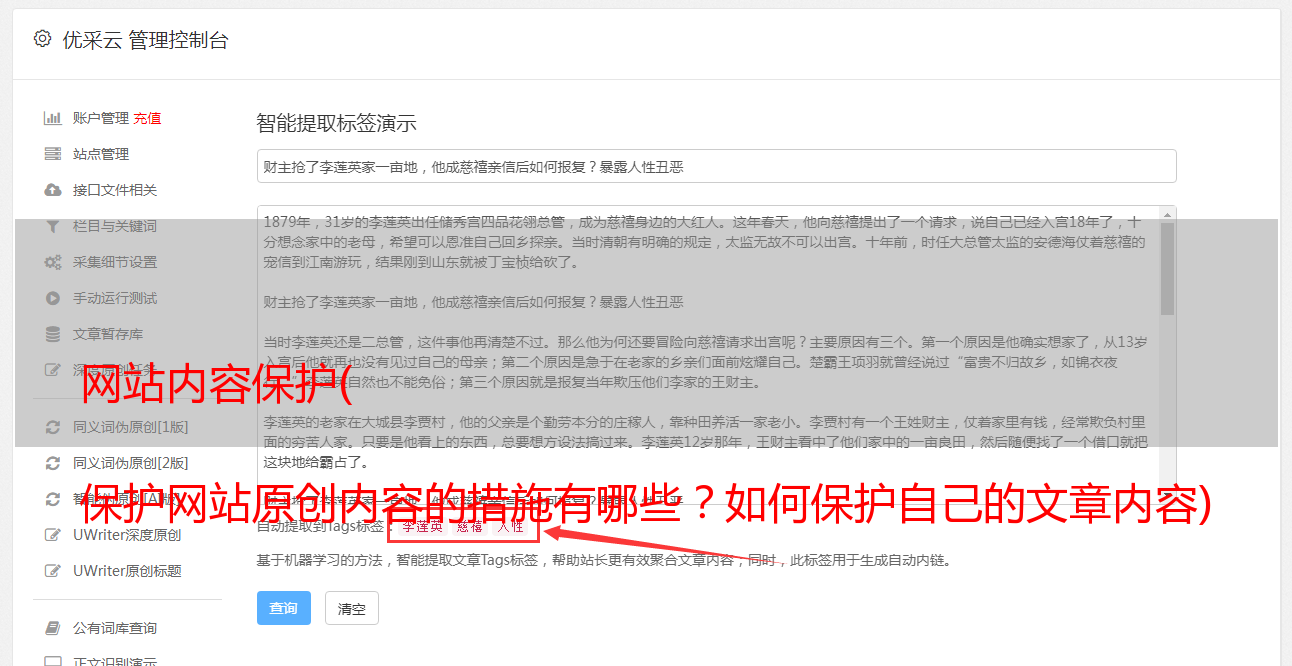Click the gears icon beside 采集细节设置
Viewport: 1292px width, 666px height.
53,262
